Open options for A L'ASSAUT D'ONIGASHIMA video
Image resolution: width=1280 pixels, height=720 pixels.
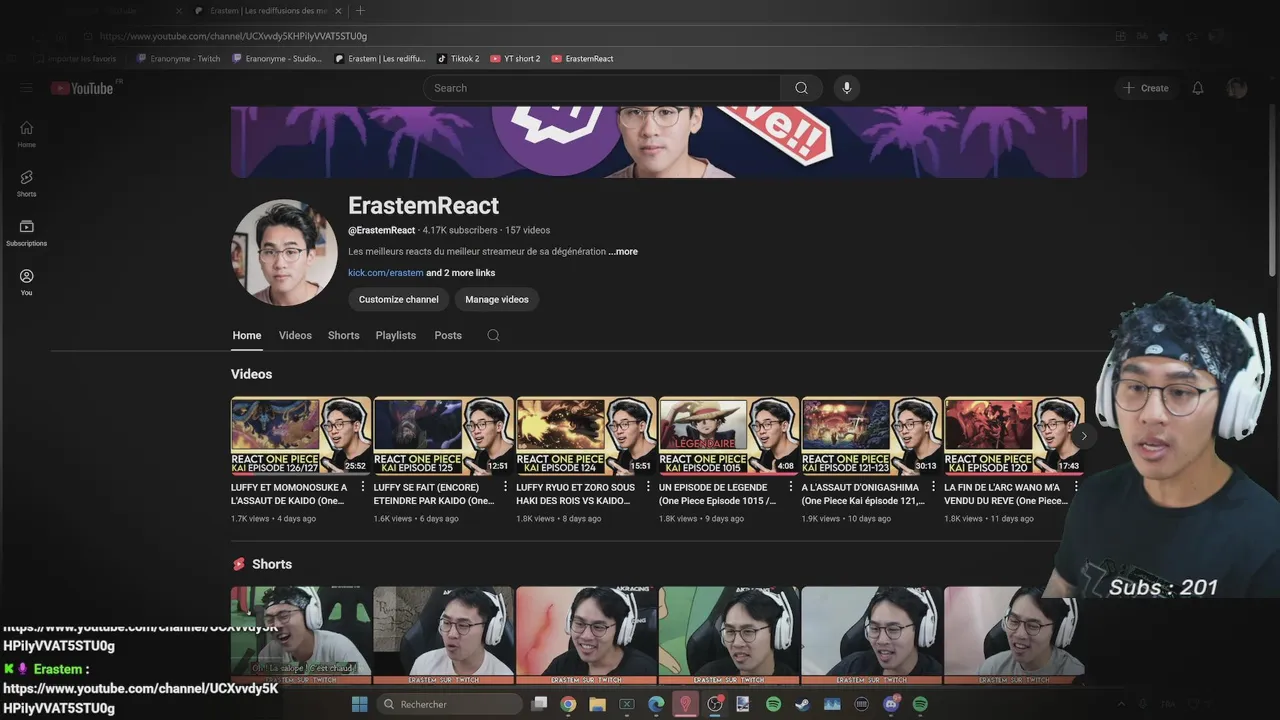click(x=933, y=488)
